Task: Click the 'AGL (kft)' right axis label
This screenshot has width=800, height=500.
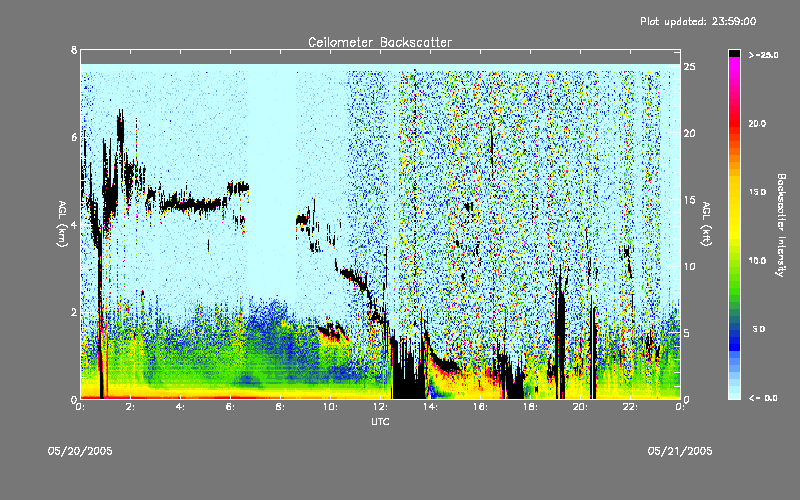Action: (706, 224)
